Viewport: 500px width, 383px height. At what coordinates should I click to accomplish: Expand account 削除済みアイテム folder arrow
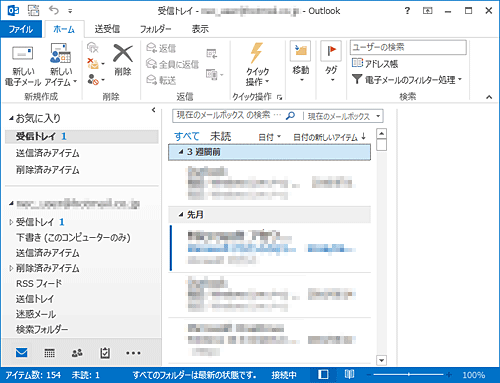[11, 268]
